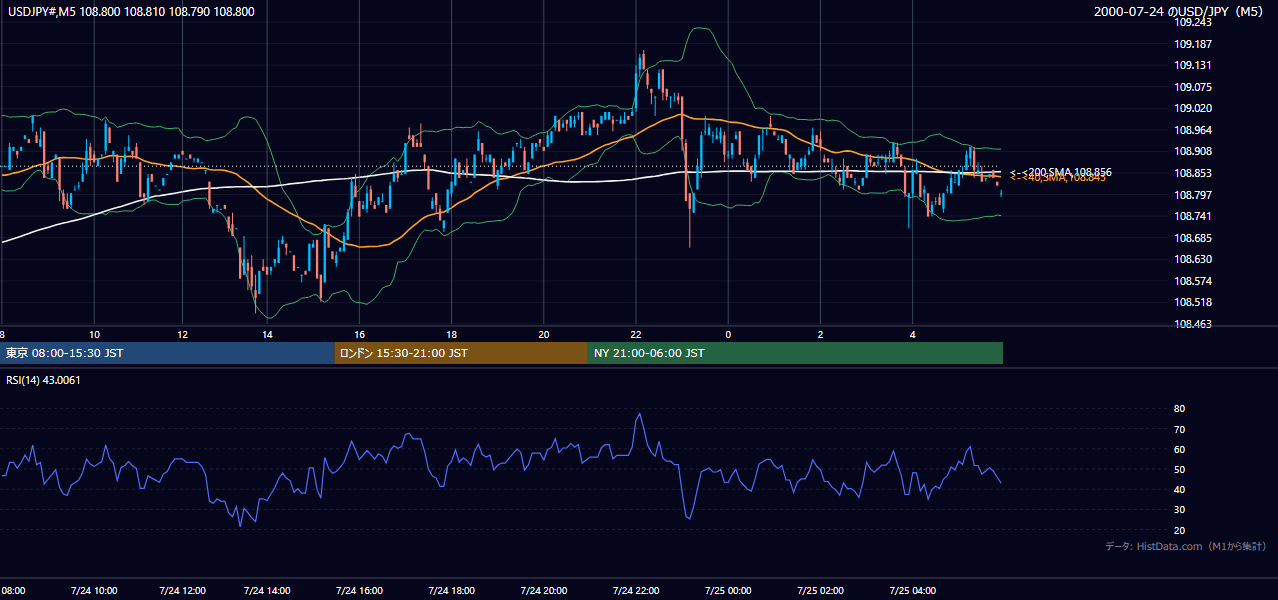
Task: Click the RSI 50 level label
Action: 1179,469
